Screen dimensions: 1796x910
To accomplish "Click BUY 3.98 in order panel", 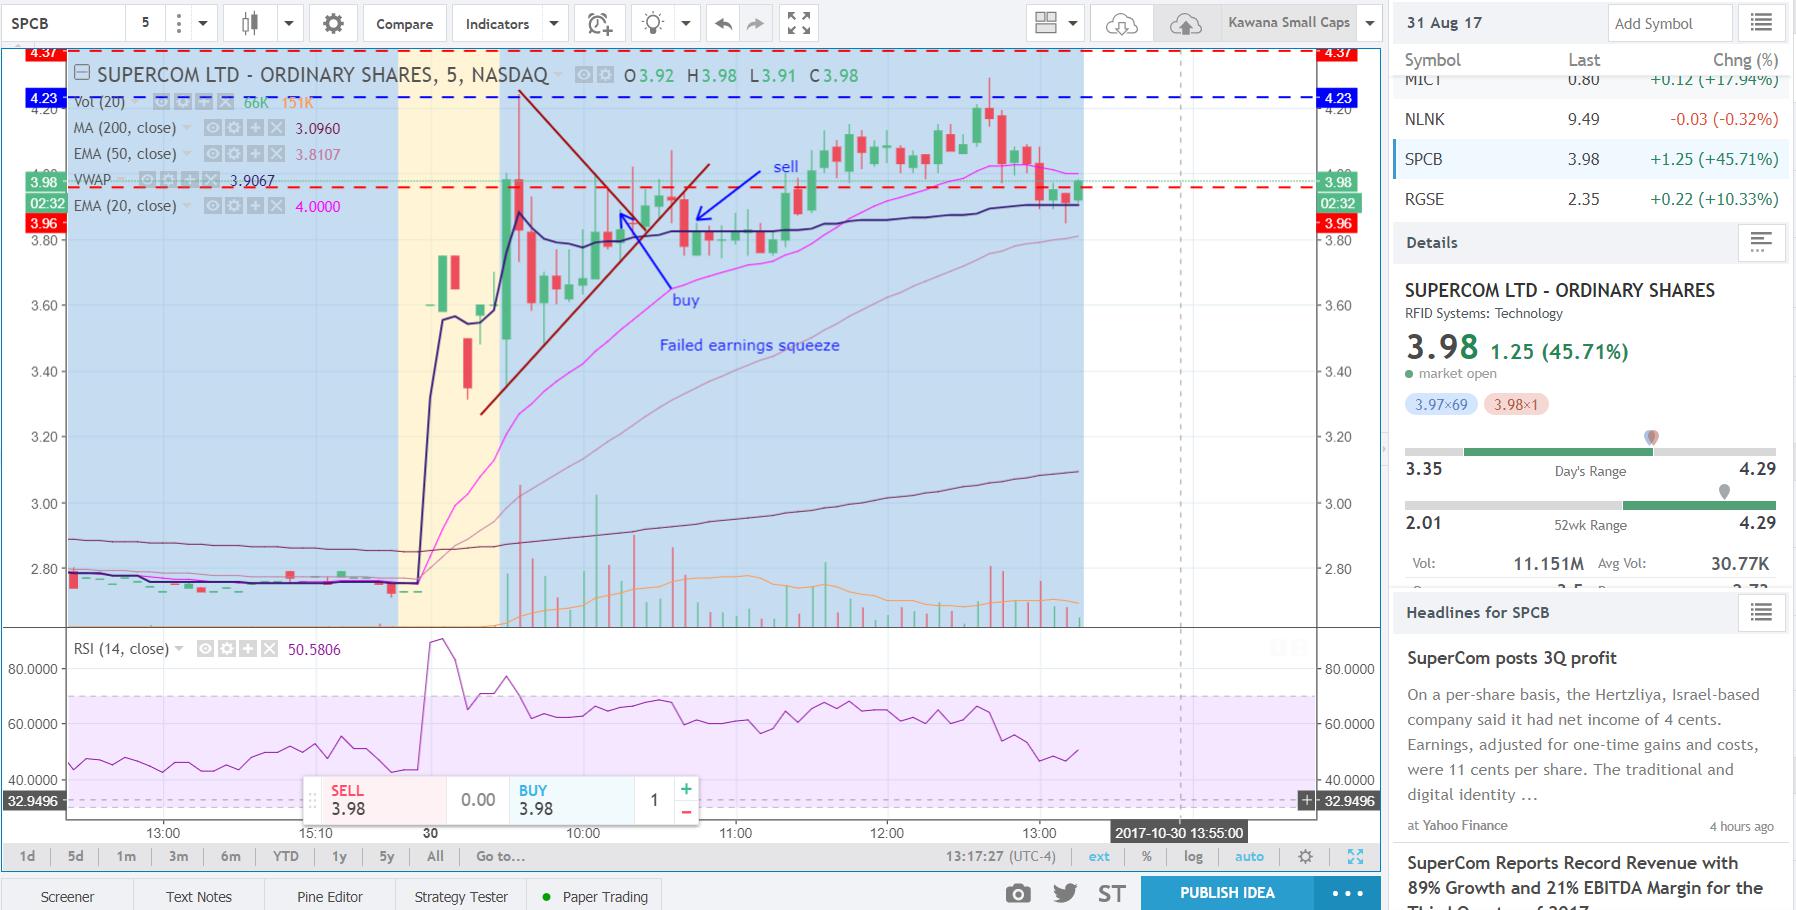I will point(571,800).
